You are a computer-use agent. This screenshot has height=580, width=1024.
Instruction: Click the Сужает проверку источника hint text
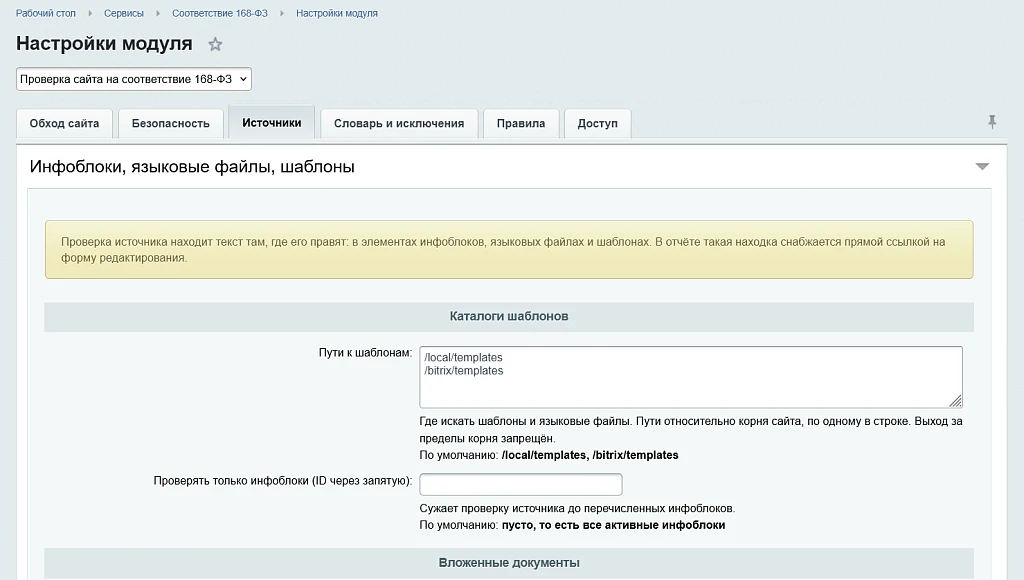pos(577,508)
